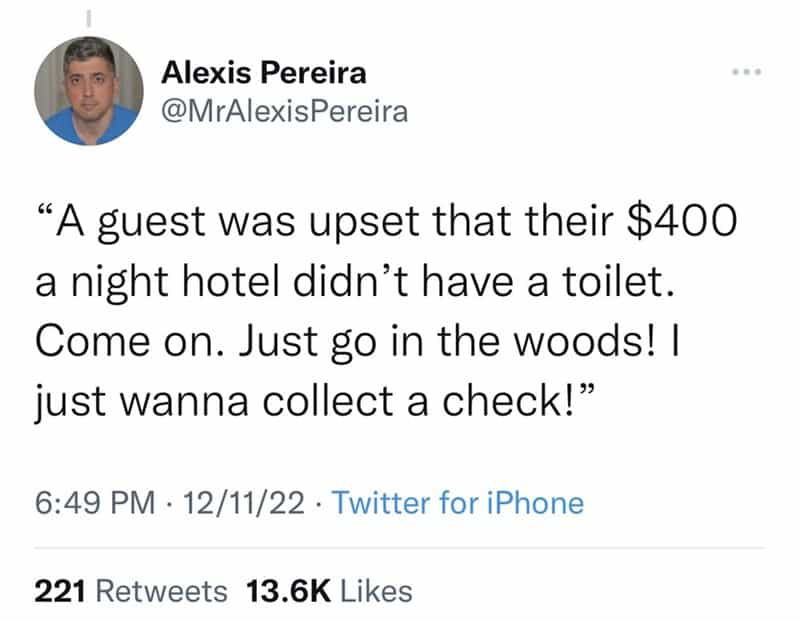This screenshot has height=621, width=800.
Task: Open the Alexis Pereira display name link
Action: point(263,73)
